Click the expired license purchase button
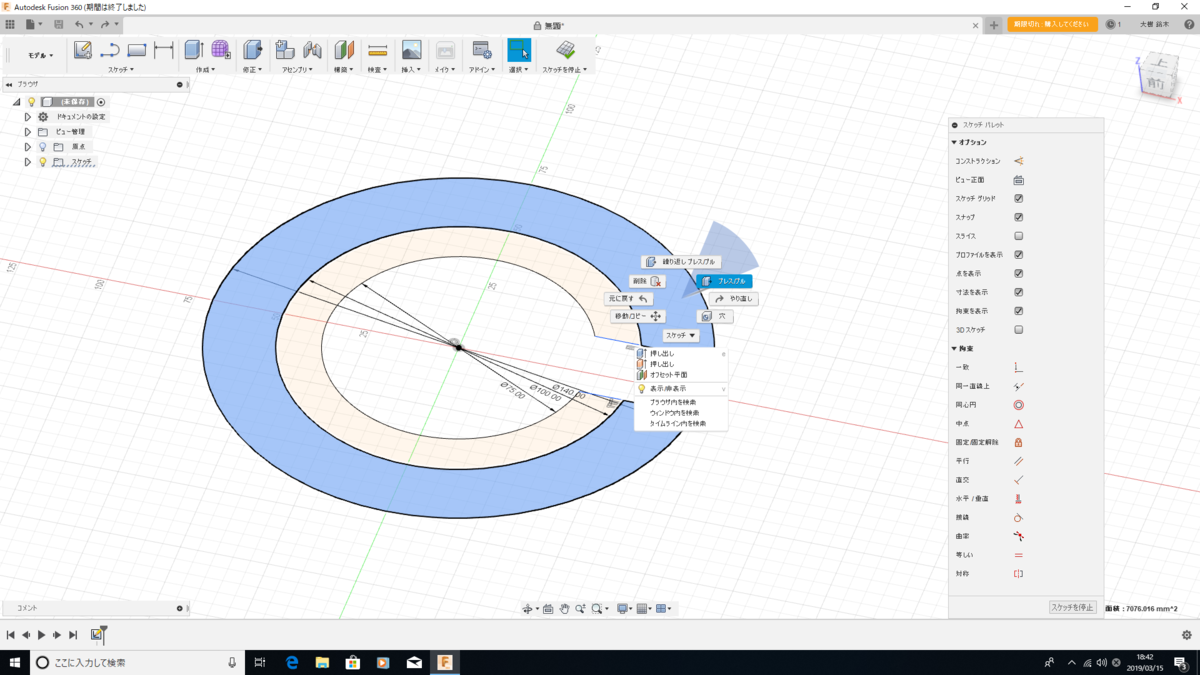Viewport: 1200px width, 675px height. pos(1053,24)
